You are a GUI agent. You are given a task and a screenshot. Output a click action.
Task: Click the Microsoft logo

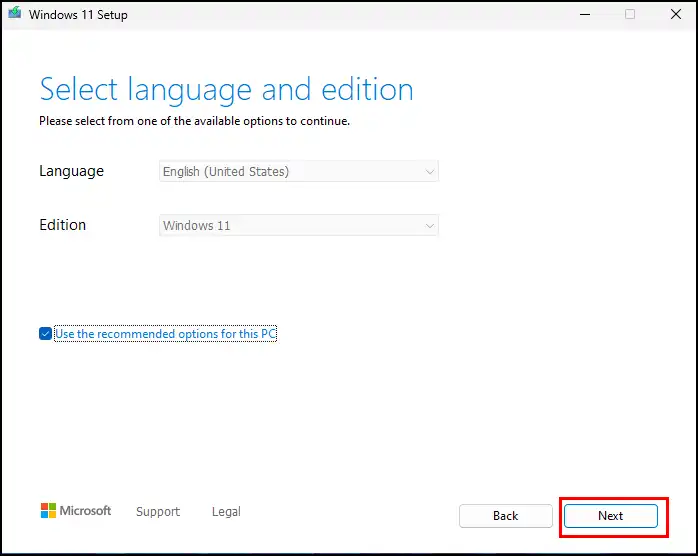point(76,511)
